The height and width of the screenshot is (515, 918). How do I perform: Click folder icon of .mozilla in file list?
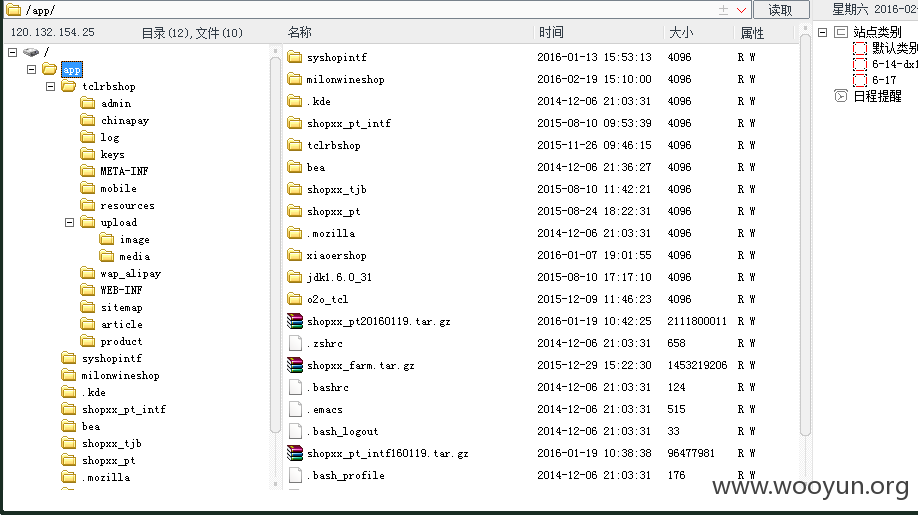click(295, 233)
